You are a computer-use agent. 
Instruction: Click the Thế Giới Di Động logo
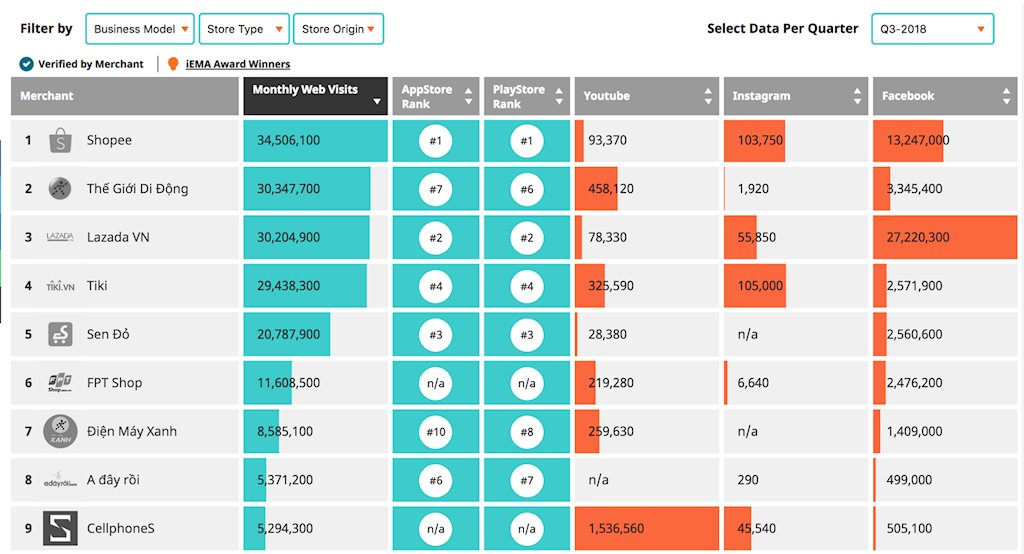[60, 188]
